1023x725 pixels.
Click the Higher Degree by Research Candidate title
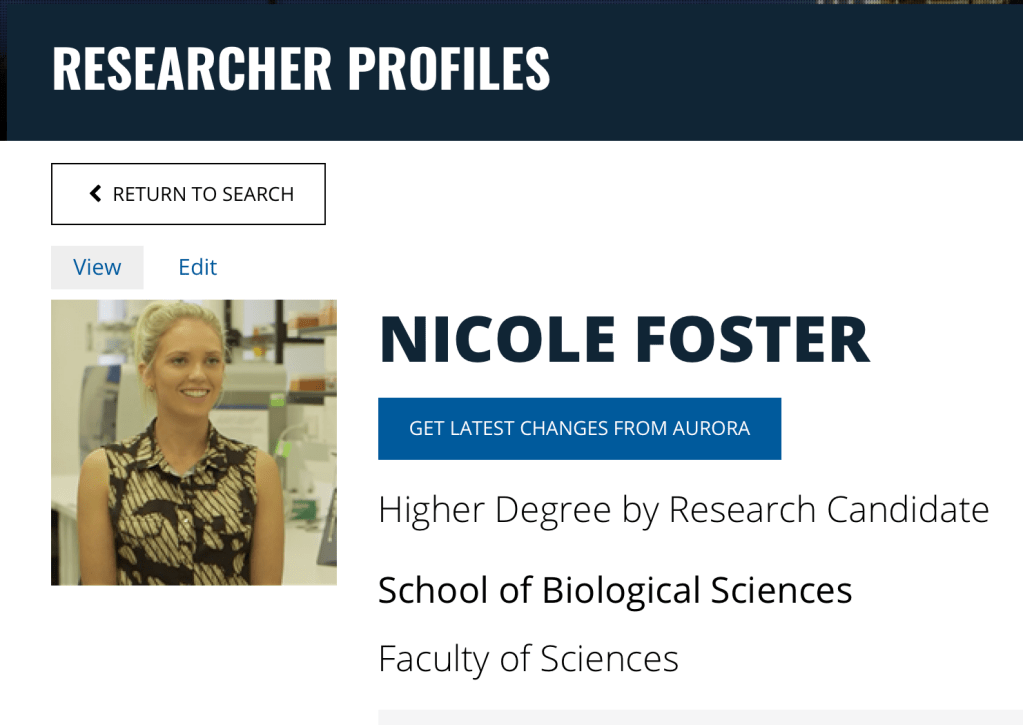(x=683, y=510)
